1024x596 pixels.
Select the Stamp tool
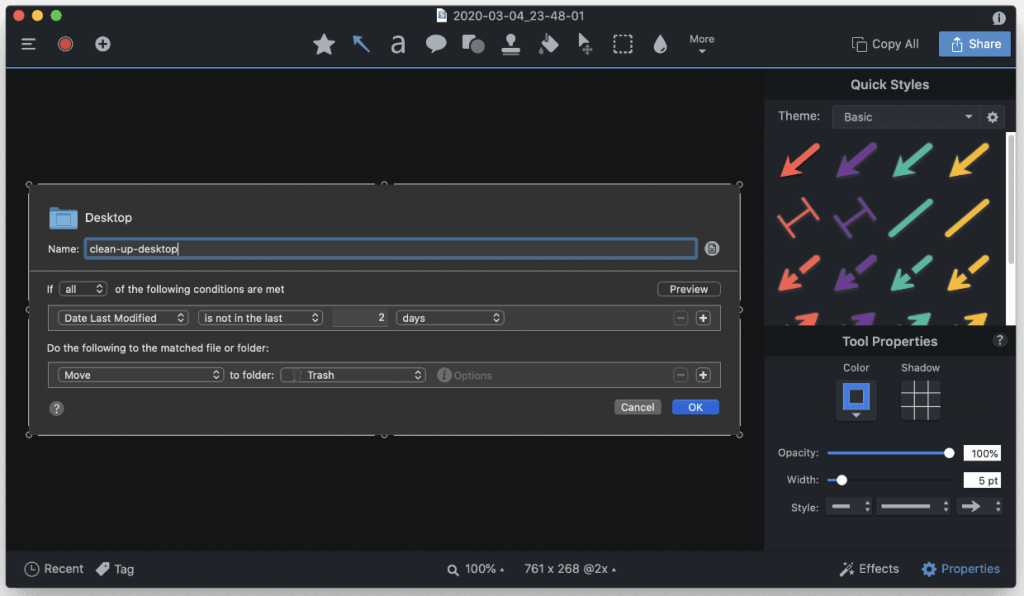coord(510,44)
